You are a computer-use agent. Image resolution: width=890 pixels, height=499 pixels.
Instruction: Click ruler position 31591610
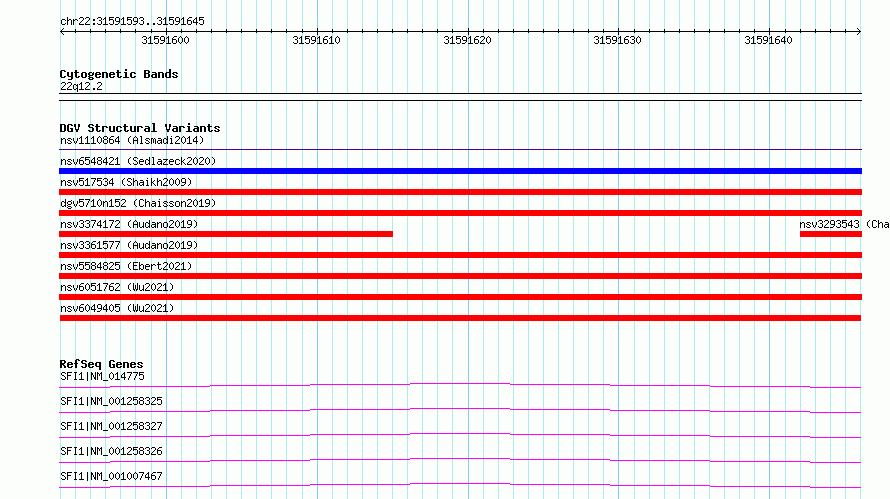tap(316, 40)
